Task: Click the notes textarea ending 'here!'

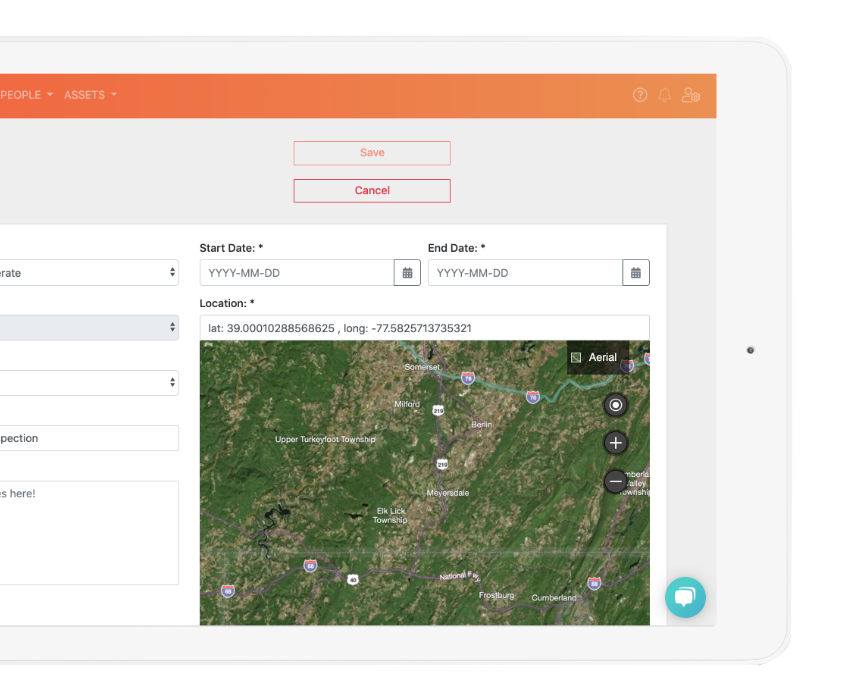Action: [x=89, y=533]
